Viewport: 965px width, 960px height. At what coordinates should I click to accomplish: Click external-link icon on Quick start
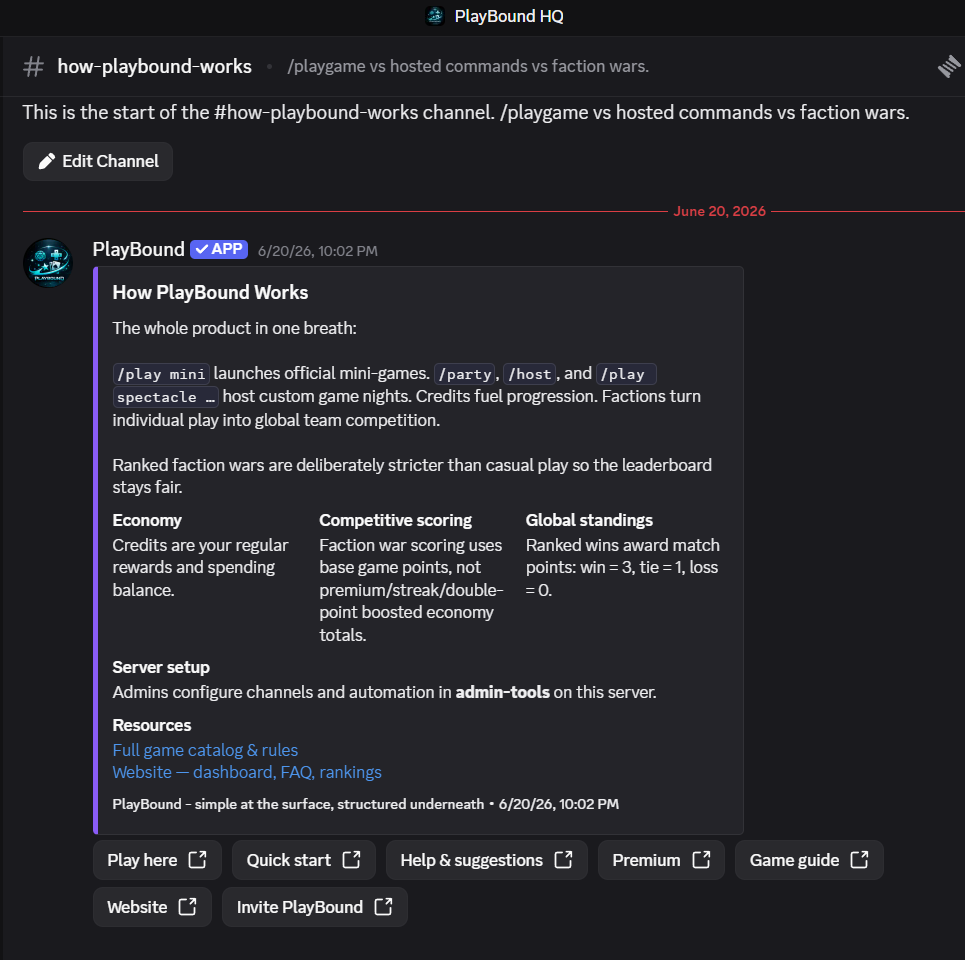click(x=351, y=860)
